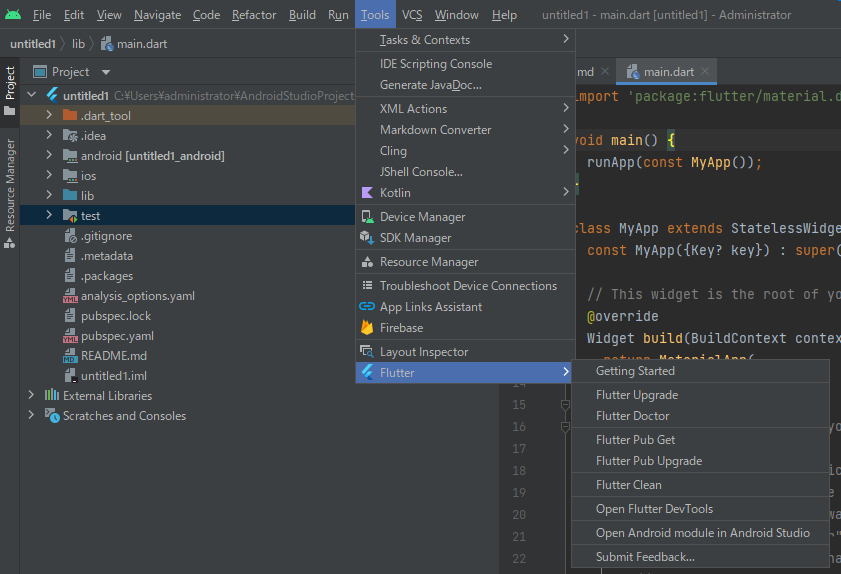Click the App Links Assistant link icon
841x574 pixels.
point(367,306)
